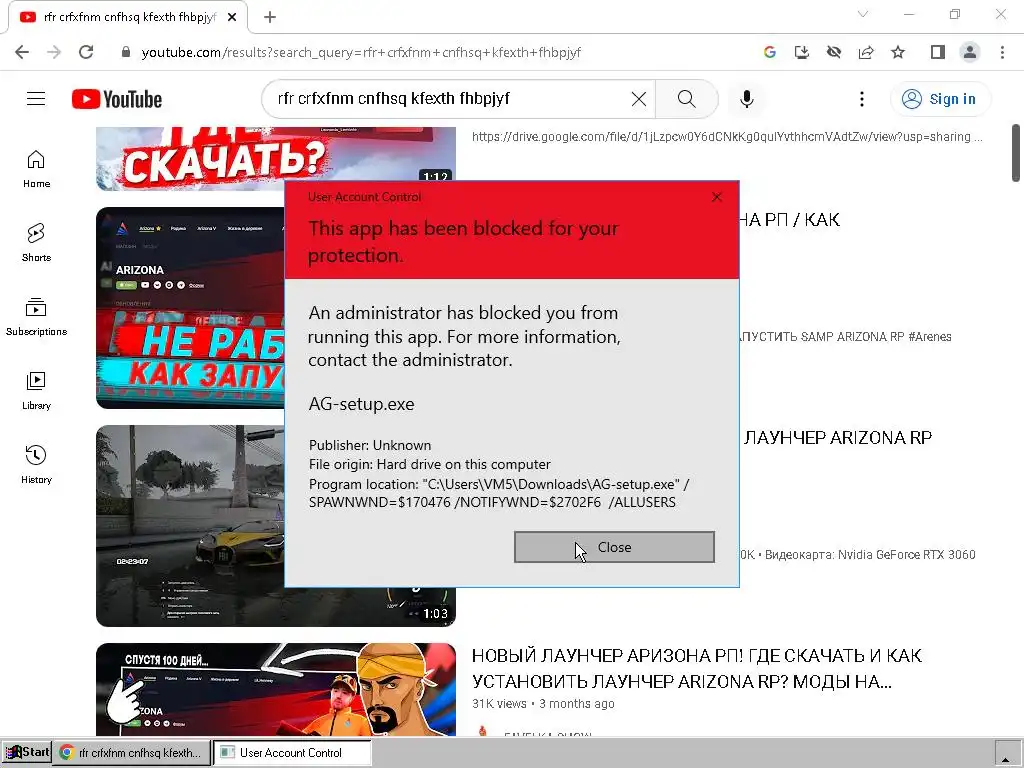Open Subscriptions in YouTube sidebar
This screenshot has height=768, width=1024.
37,317
